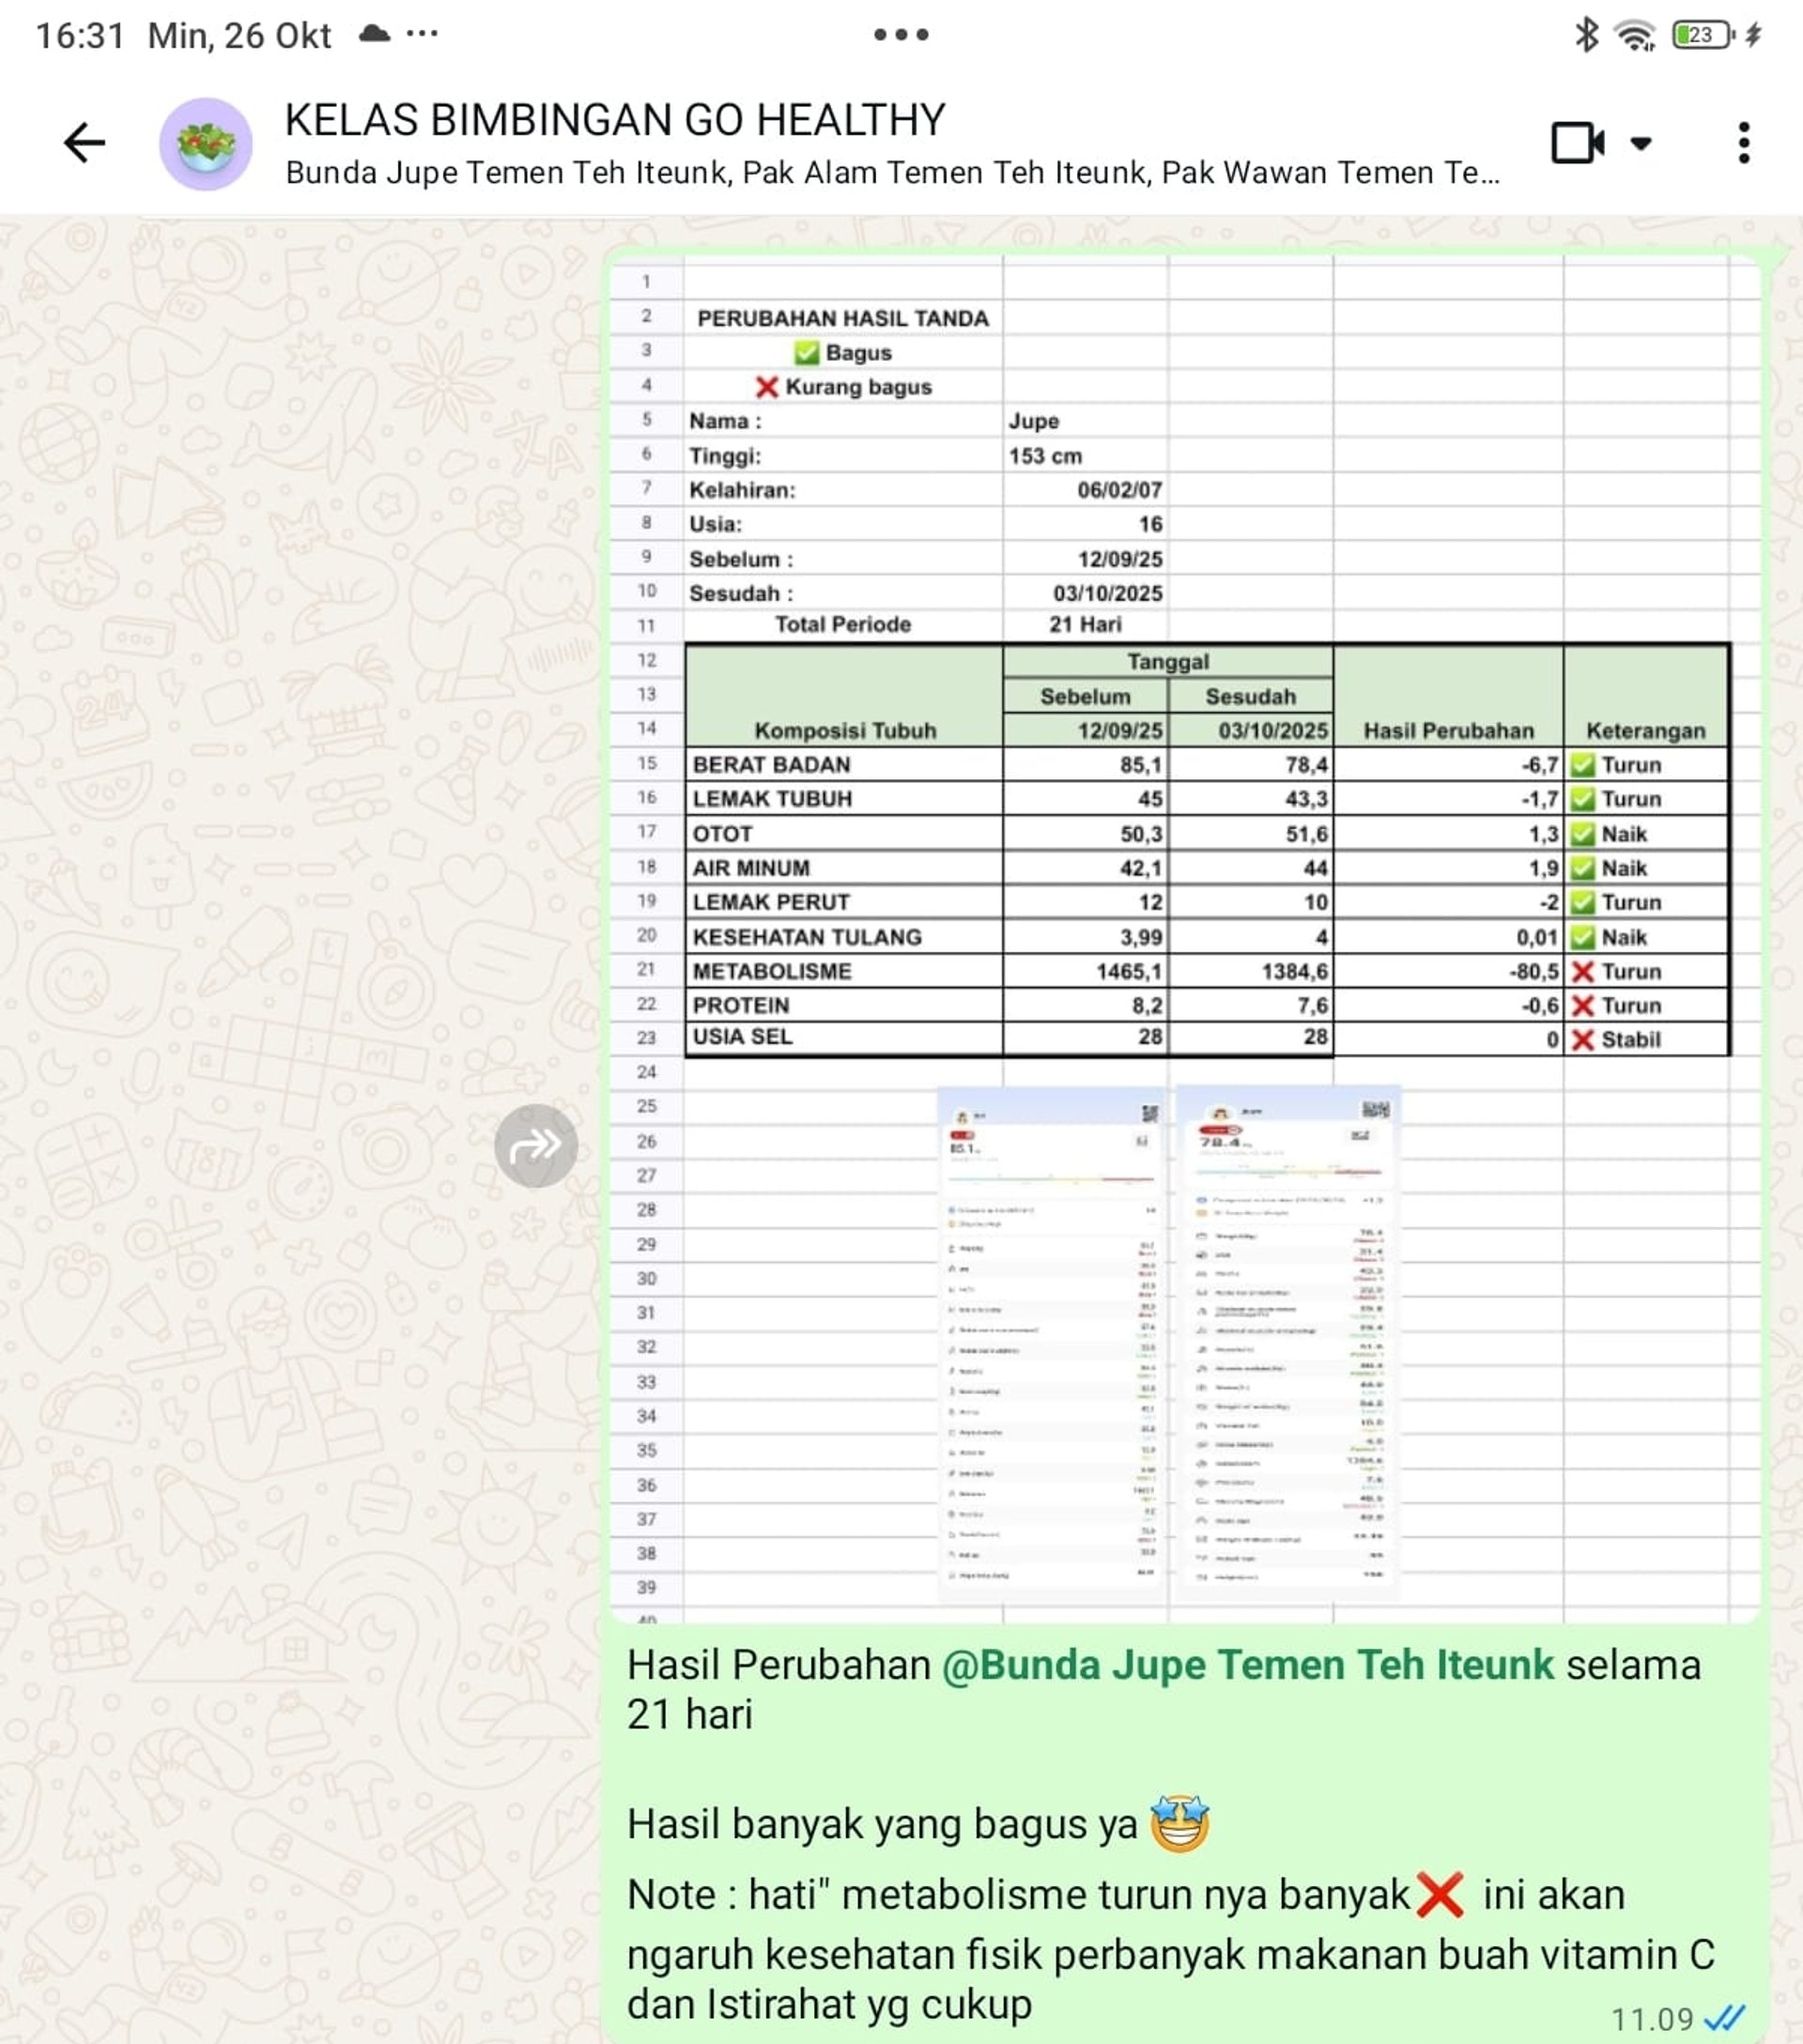The height and width of the screenshot is (2044, 1803).
Task: Tap the Wi-Fi status bar icon
Action: pyautogui.click(x=1636, y=36)
